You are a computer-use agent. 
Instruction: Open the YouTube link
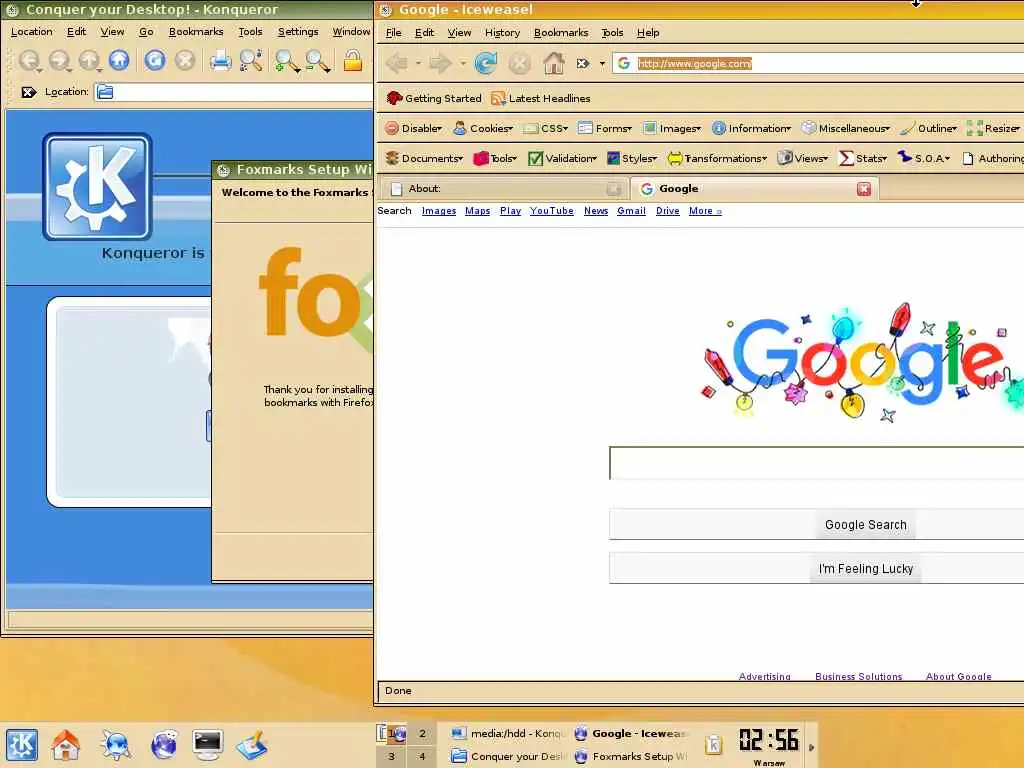(x=551, y=211)
